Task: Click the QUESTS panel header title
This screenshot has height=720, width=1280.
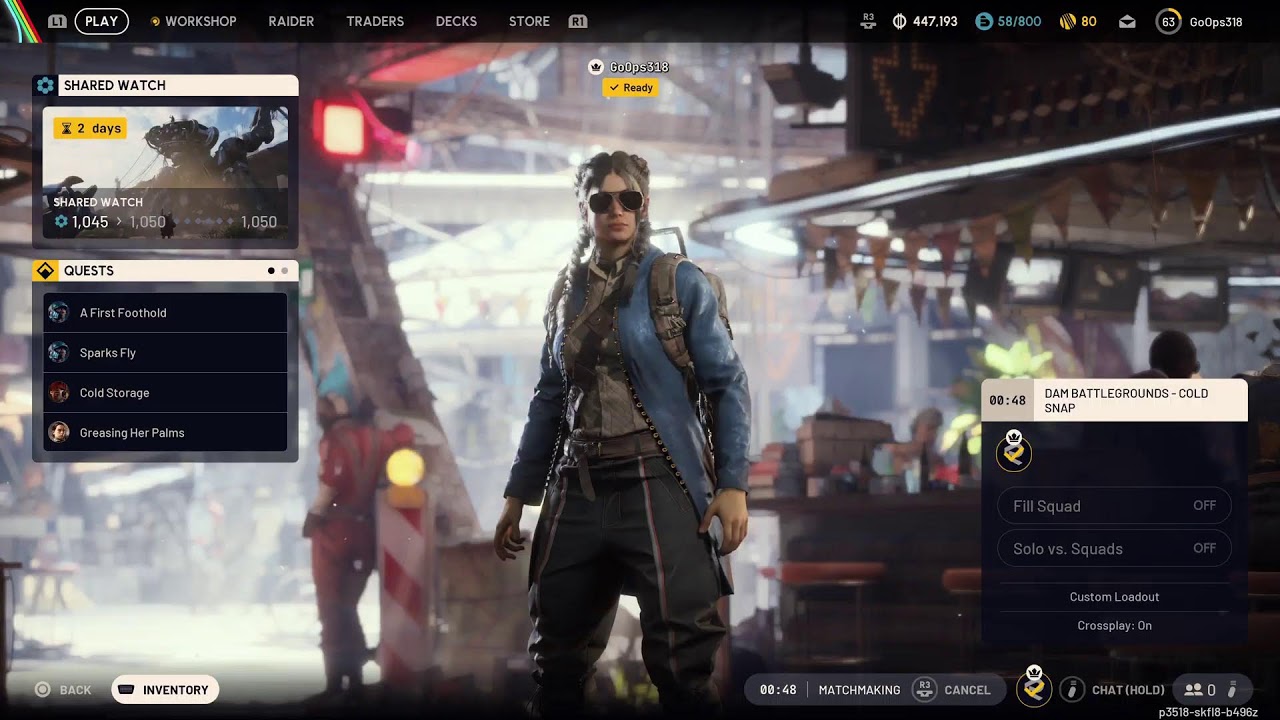Action: [89, 271]
